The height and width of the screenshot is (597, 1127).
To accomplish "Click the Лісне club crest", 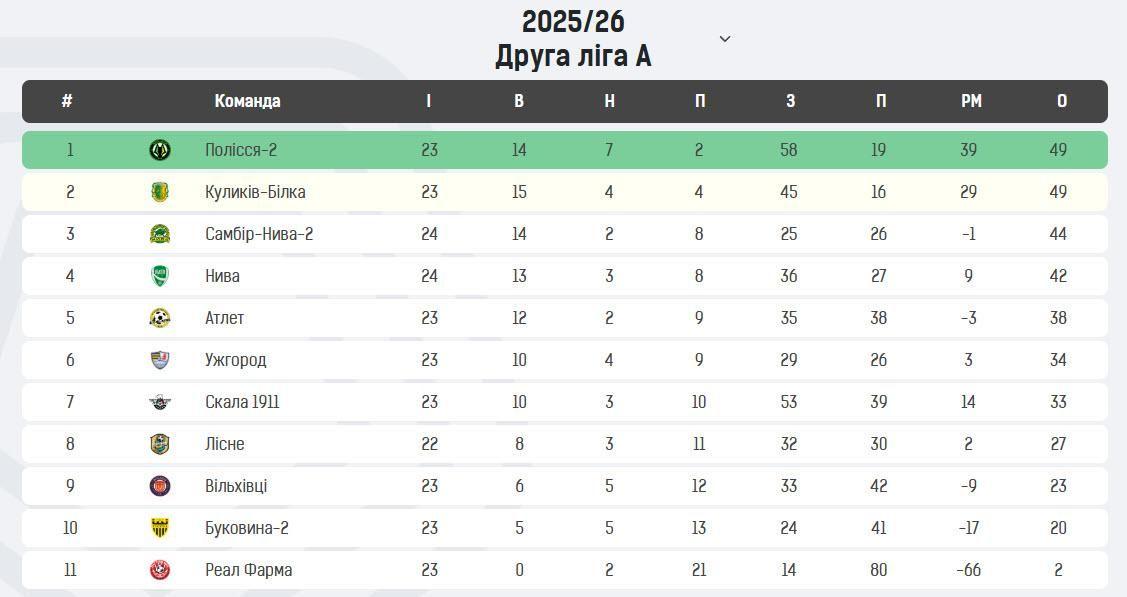I will point(160,444).
